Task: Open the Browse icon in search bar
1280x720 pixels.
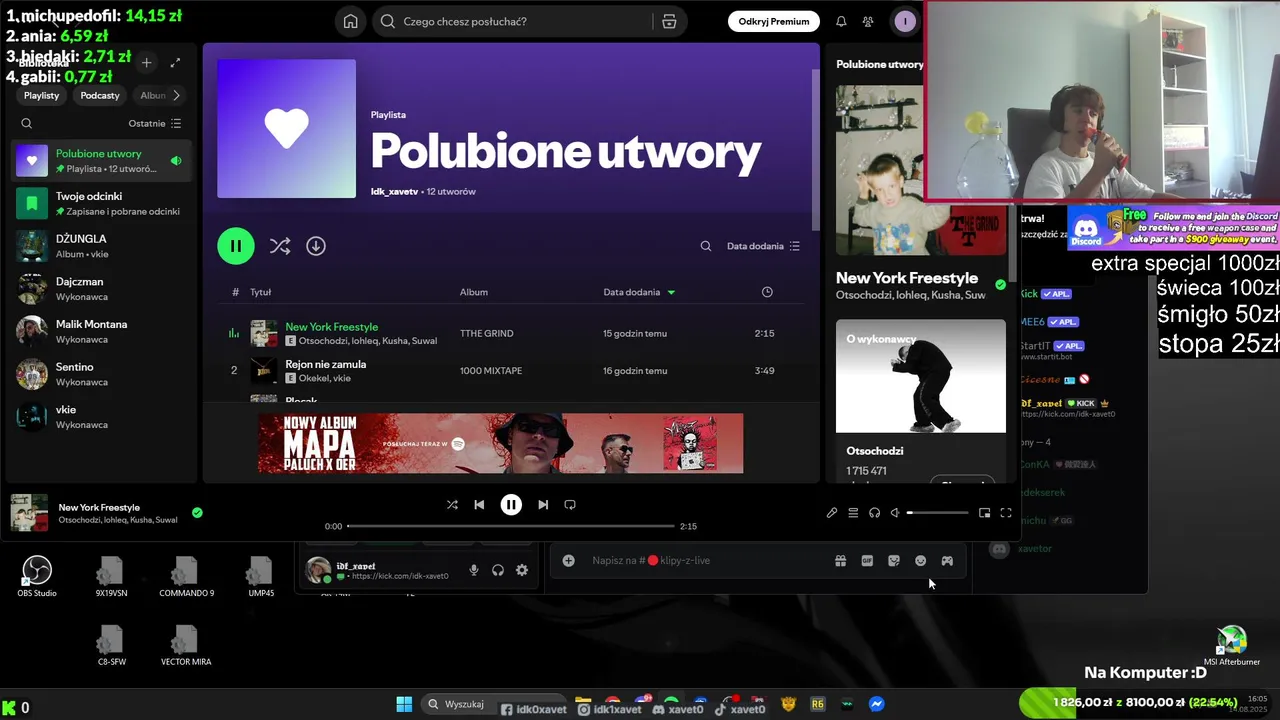Action: pos(669,21)
